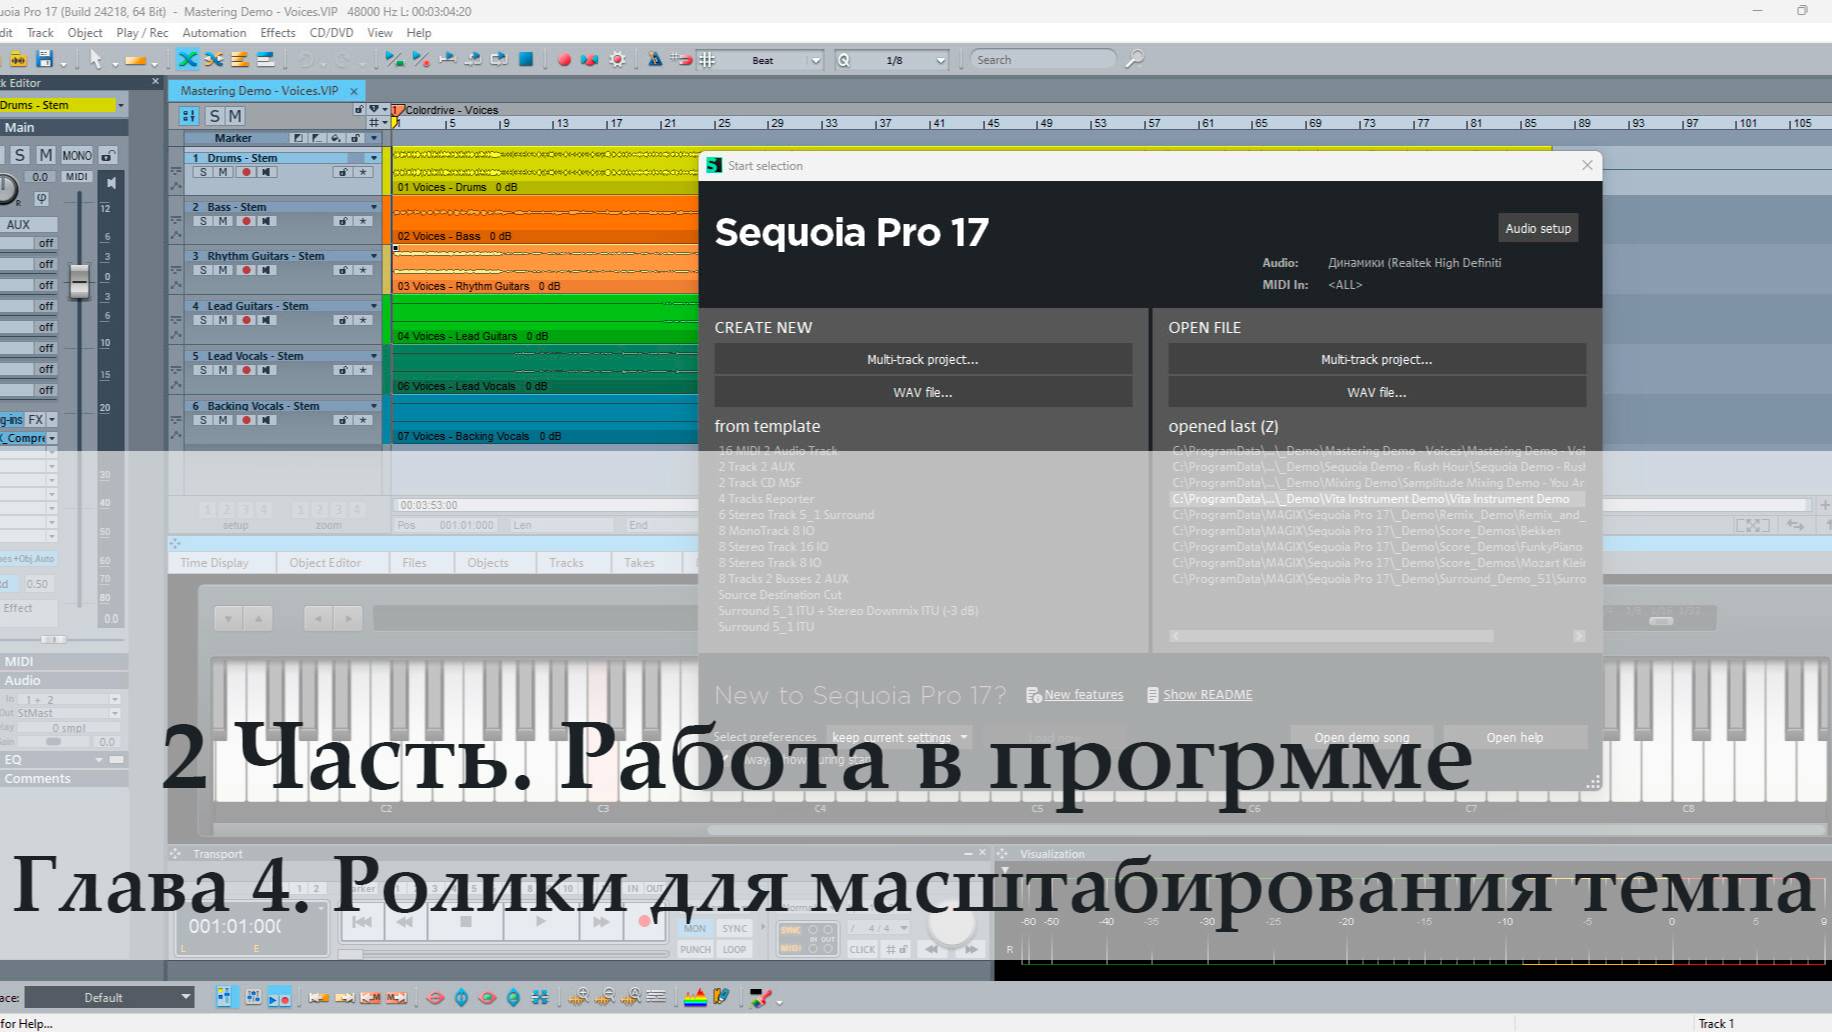The image size is (1832, 1032).
Task: Click the Save project icon in toolbar
Action: (44, 60)
